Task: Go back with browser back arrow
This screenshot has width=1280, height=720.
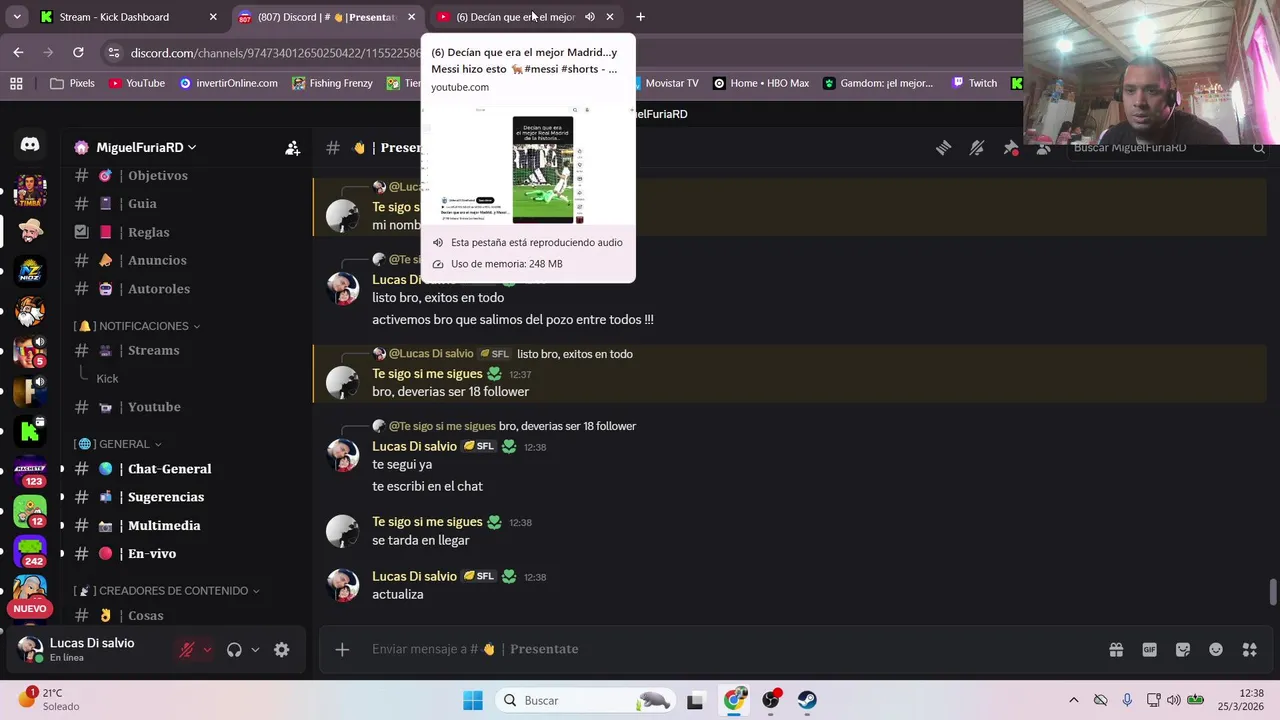Action: pos(18,52)
